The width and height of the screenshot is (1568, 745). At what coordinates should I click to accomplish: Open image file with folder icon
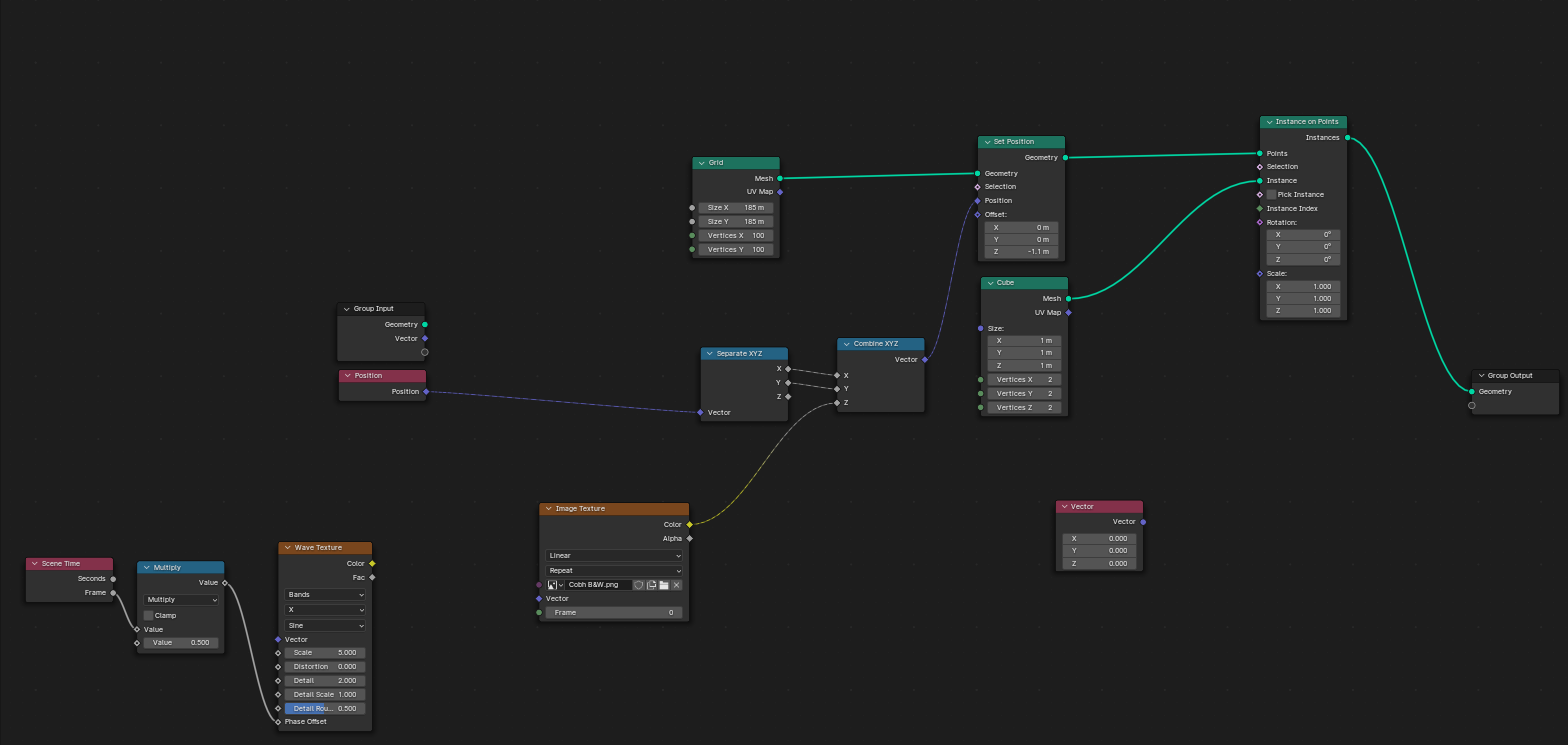coord(664,585)
